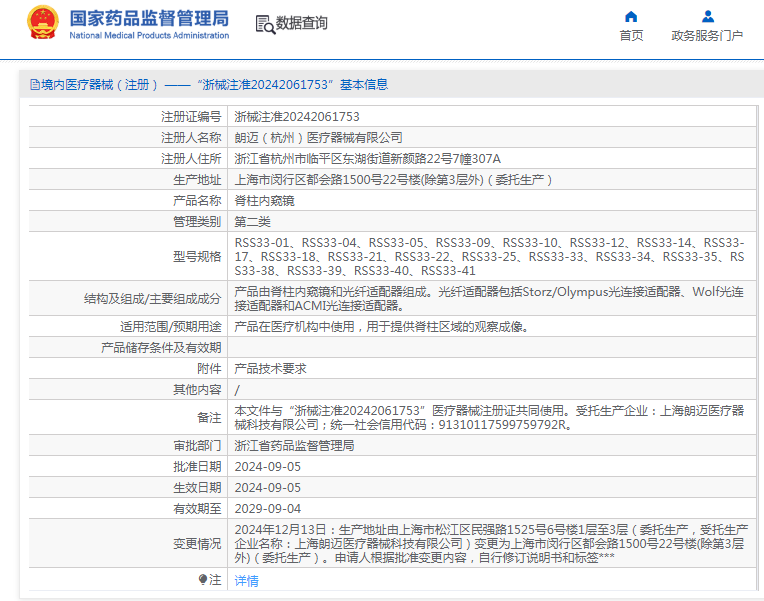Image resolution: width=764 pixels, height=601 pixels.
Task: Open the 数据查询 search icon
Action: [x=265, y=24]
